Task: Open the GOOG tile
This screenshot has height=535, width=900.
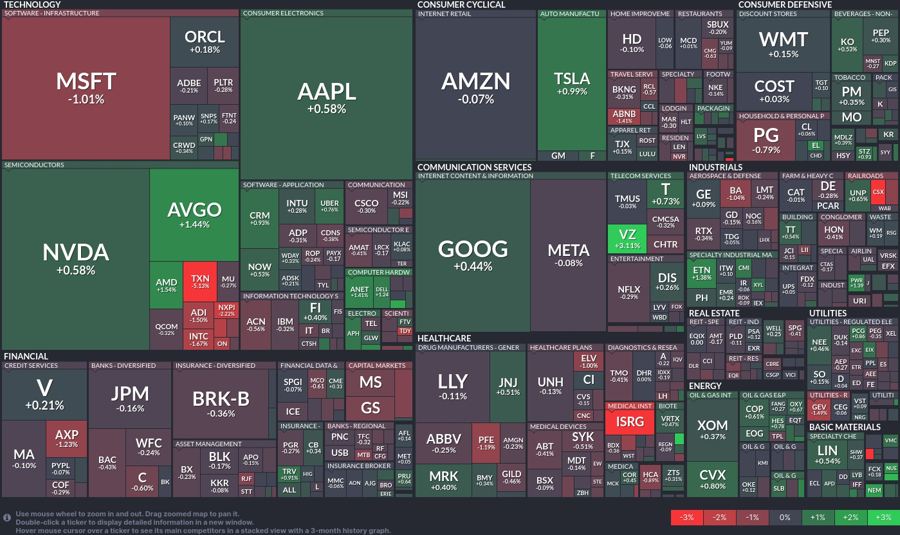Action: (x=472, y=255)
